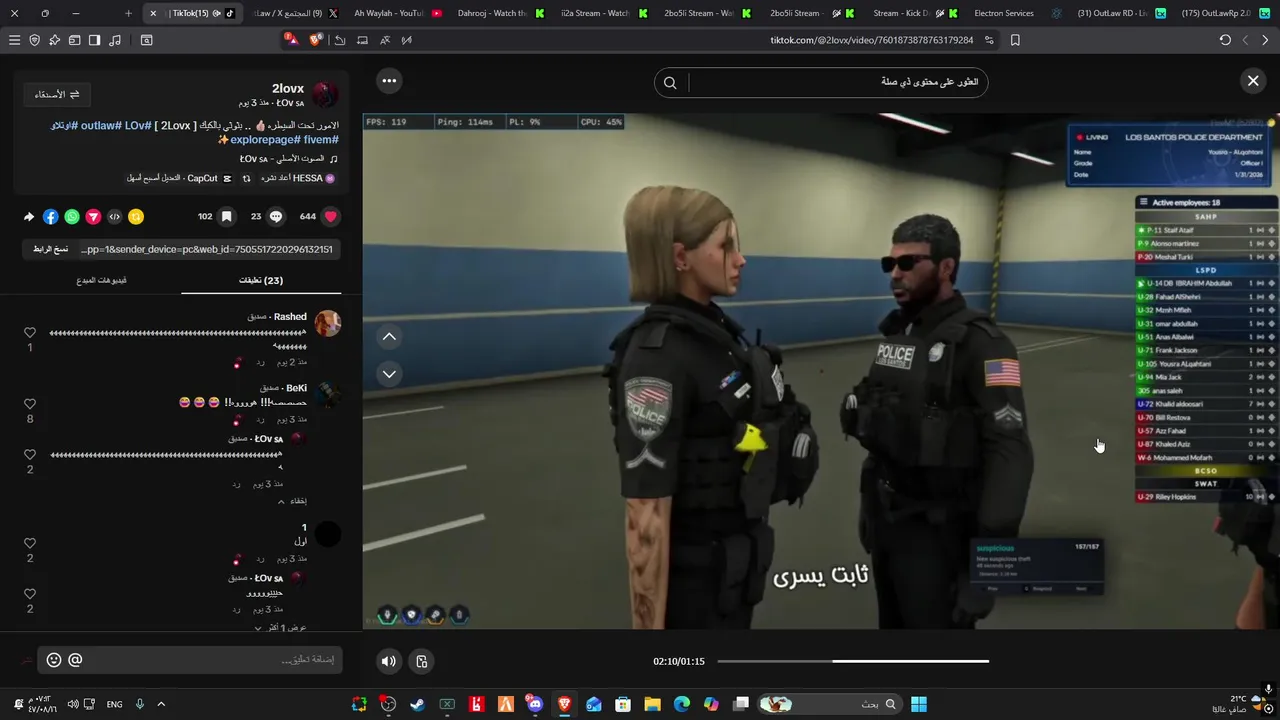1280x720 pixels.
Task: Seek on the video progress bar
Action: [x=853, y=661]
